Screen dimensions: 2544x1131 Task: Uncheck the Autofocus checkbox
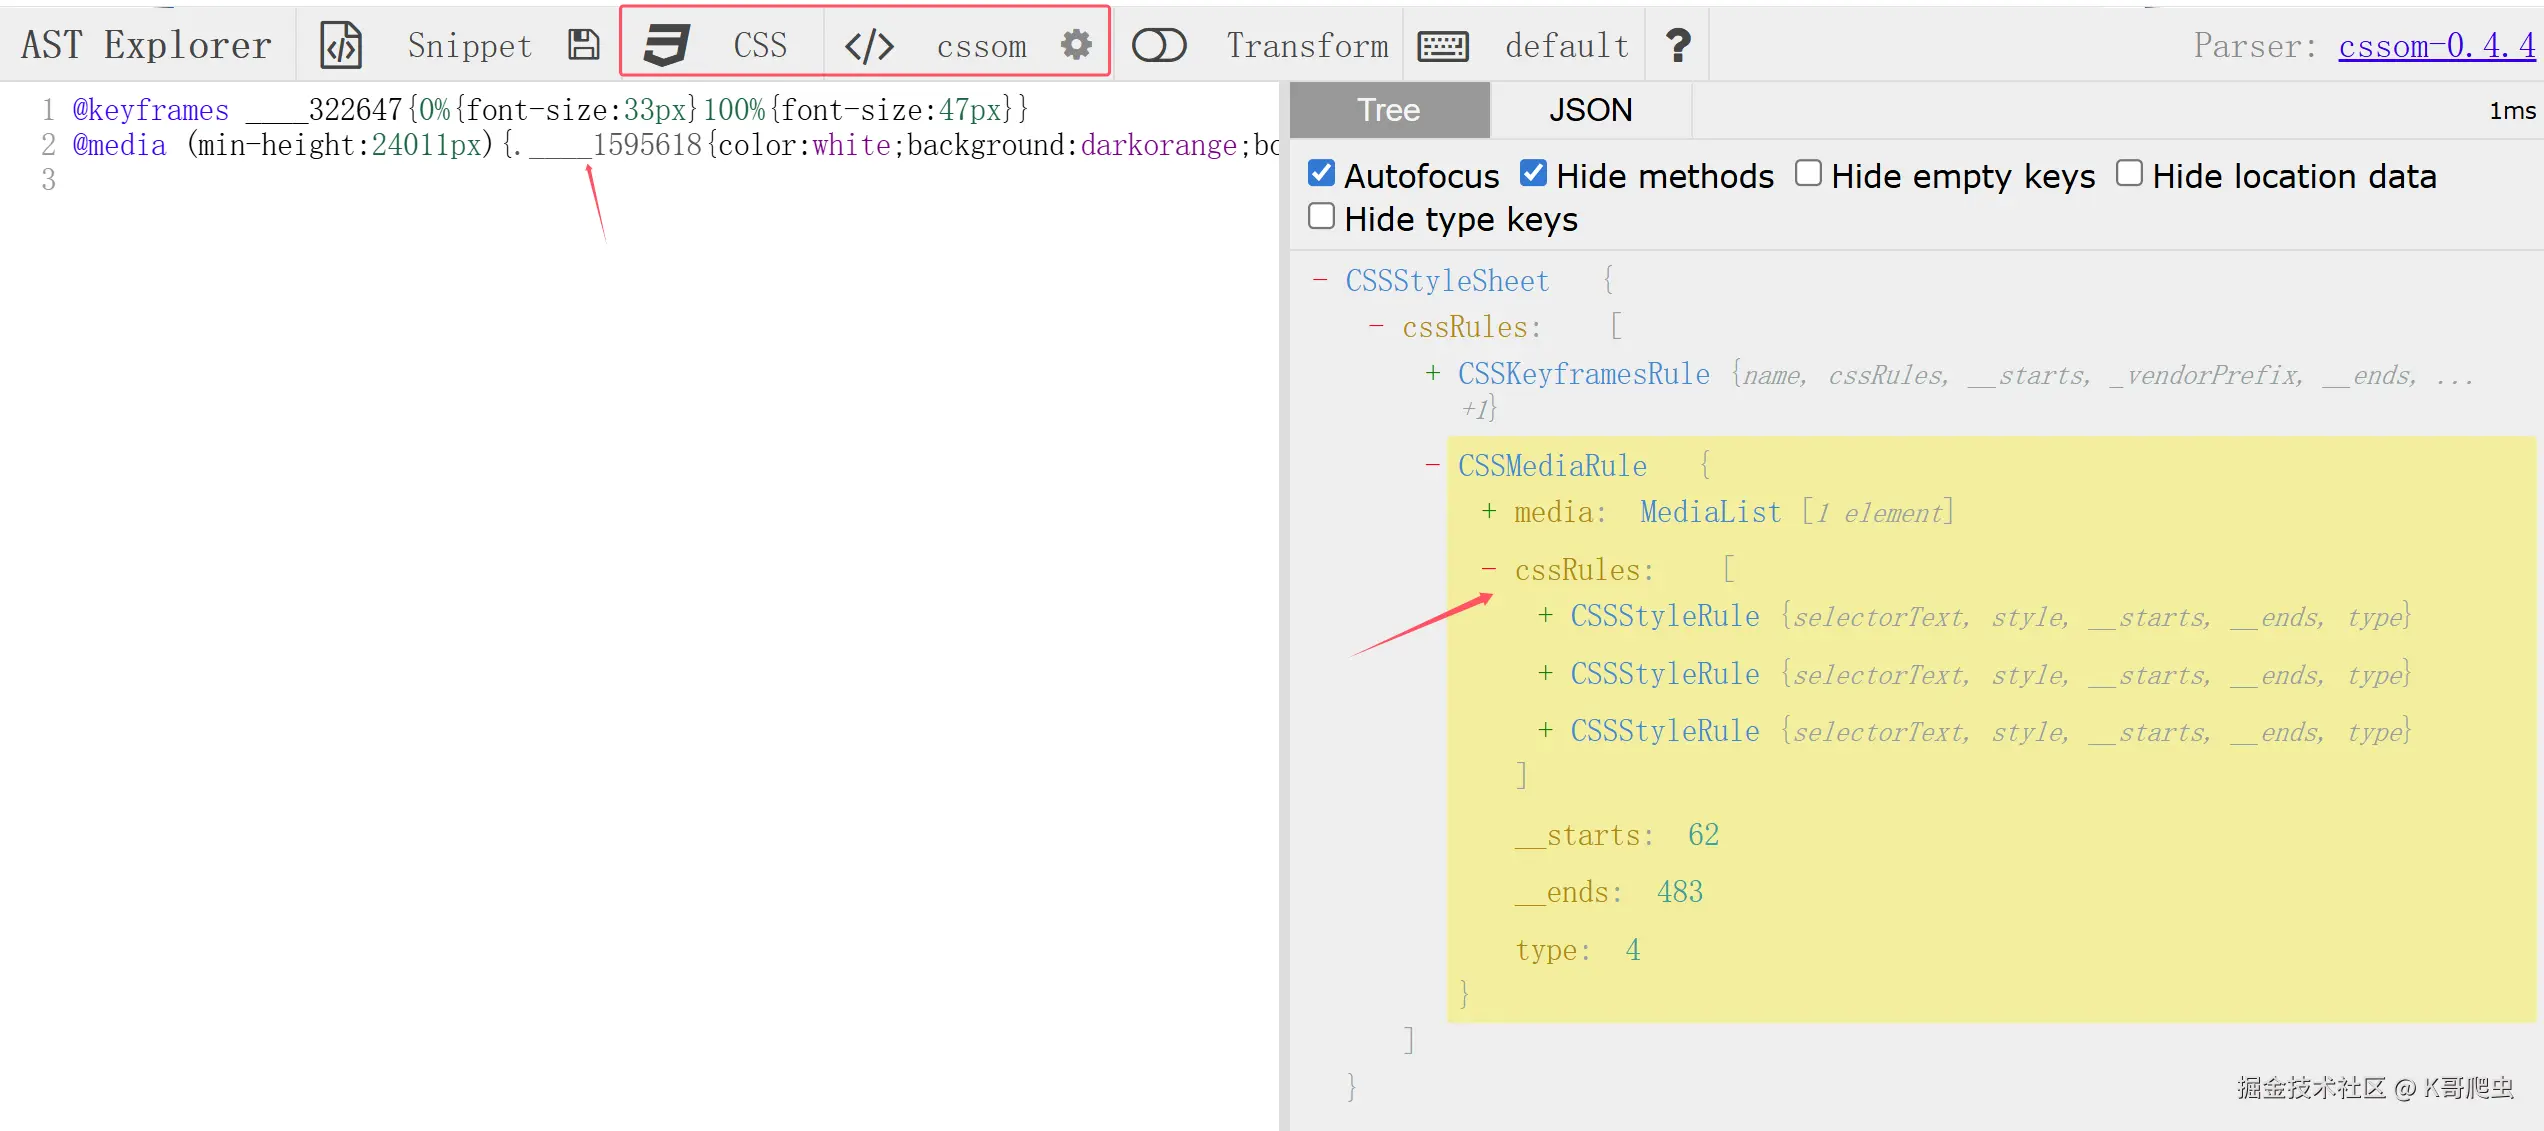point(1321,174)
